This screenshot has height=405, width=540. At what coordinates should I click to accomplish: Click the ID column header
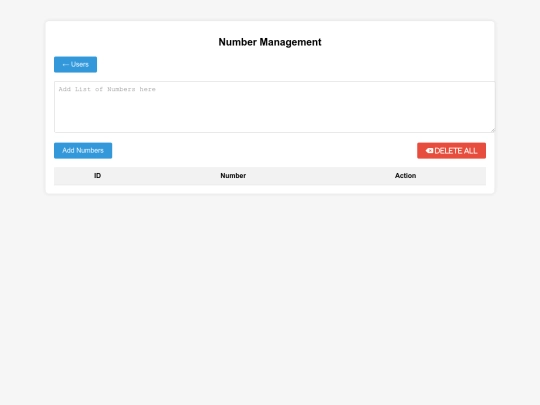[97, 176]
